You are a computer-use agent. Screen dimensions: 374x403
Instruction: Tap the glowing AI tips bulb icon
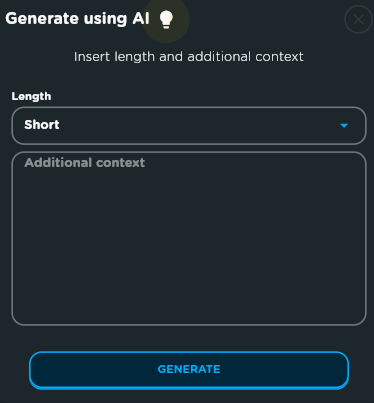(166, 19)
